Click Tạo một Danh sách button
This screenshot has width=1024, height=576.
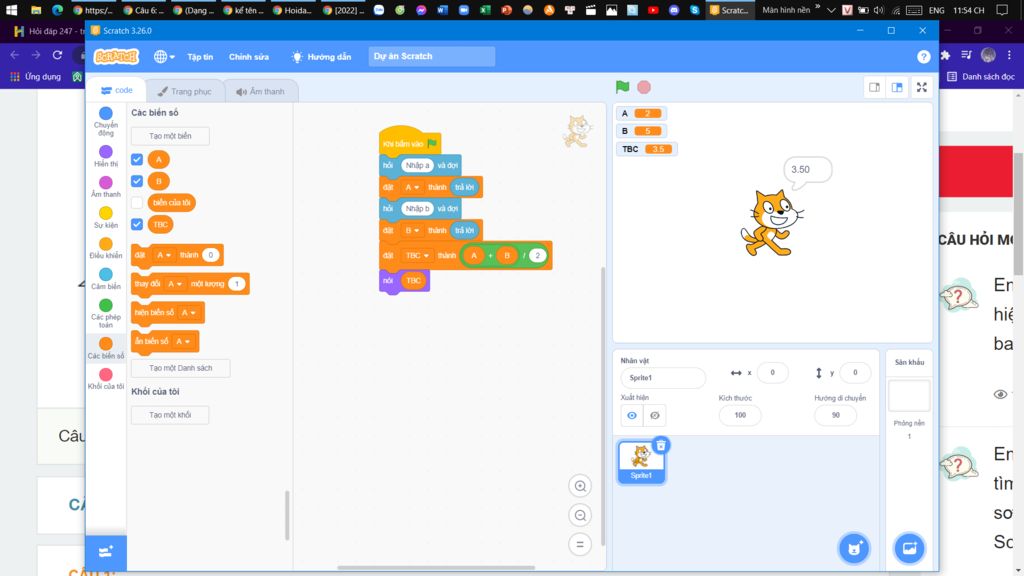pyautogui.click(x=180, y=368)
